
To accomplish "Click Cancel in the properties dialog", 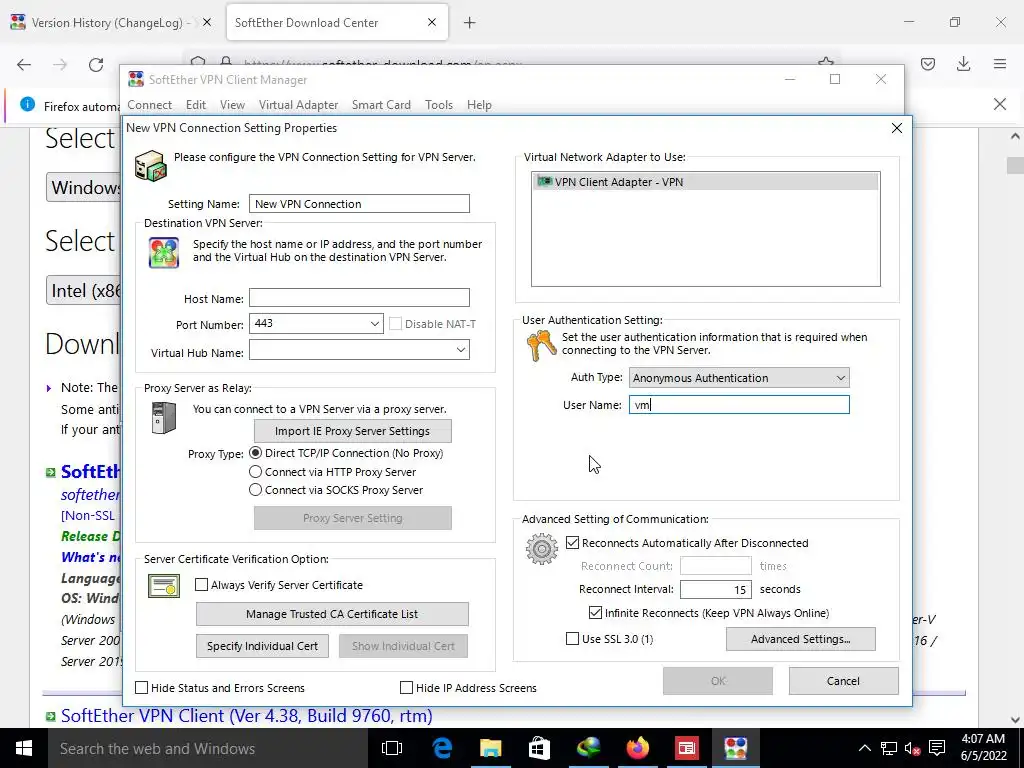I will pyautogui.click(x=843, y=681).
